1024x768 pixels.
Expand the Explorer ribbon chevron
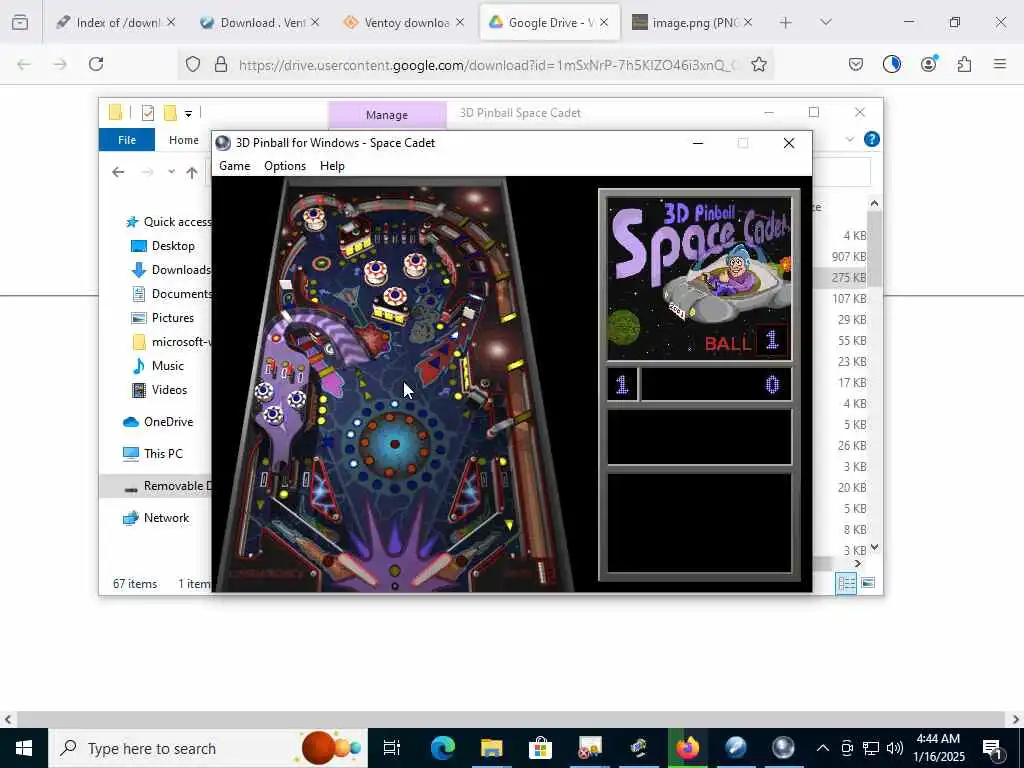[x=850, y=139]
